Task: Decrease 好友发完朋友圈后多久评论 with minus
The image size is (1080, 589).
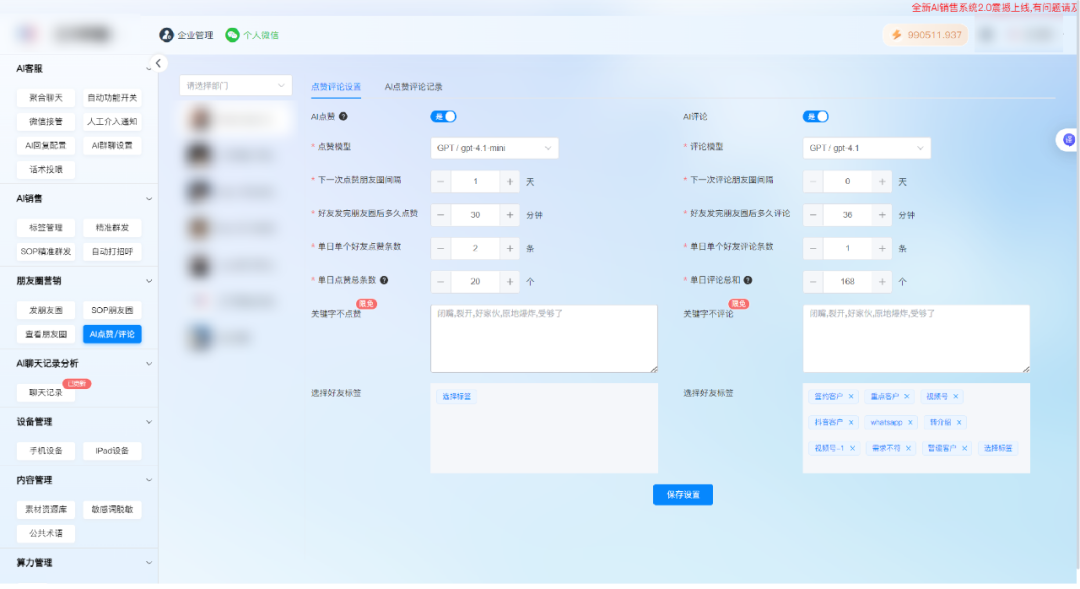Action: [x=813, y=215]
